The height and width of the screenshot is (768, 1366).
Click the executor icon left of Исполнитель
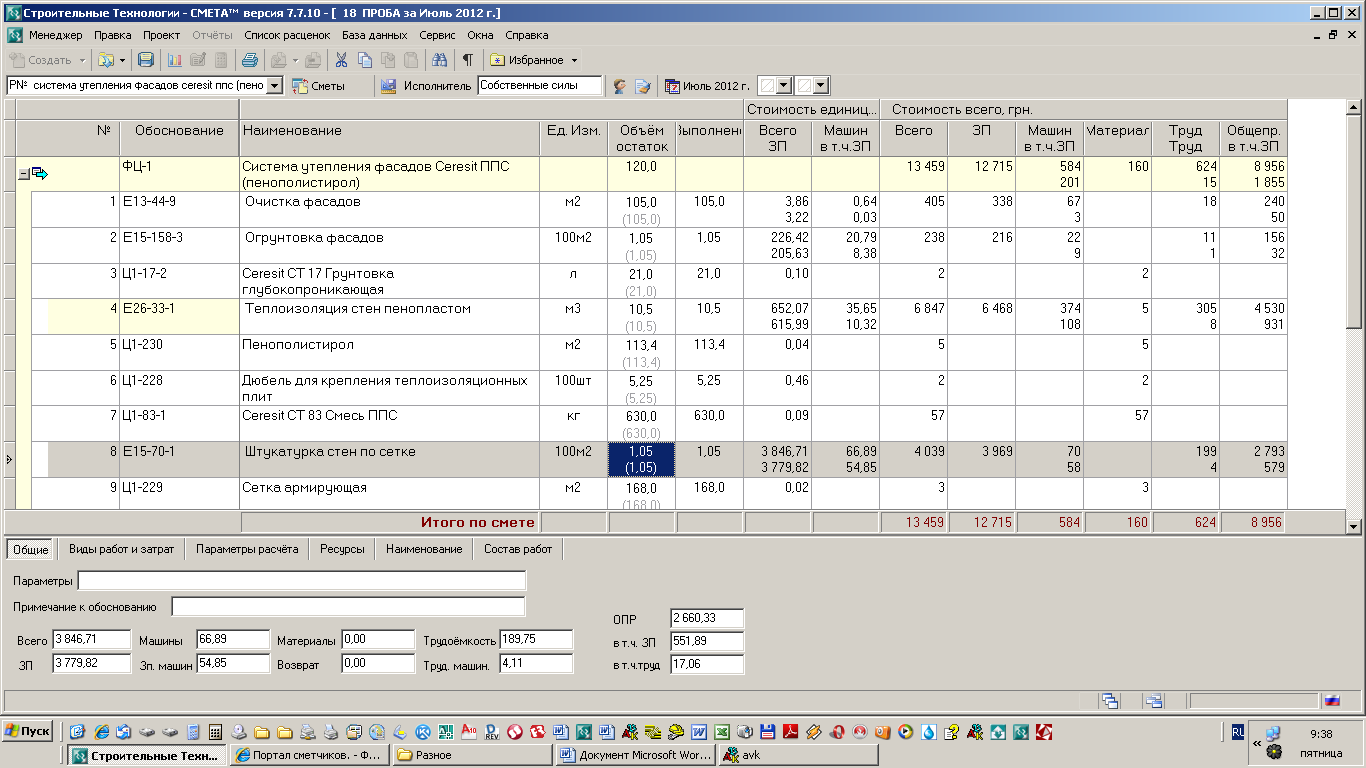pyautogui.click(x=388, y=86)
